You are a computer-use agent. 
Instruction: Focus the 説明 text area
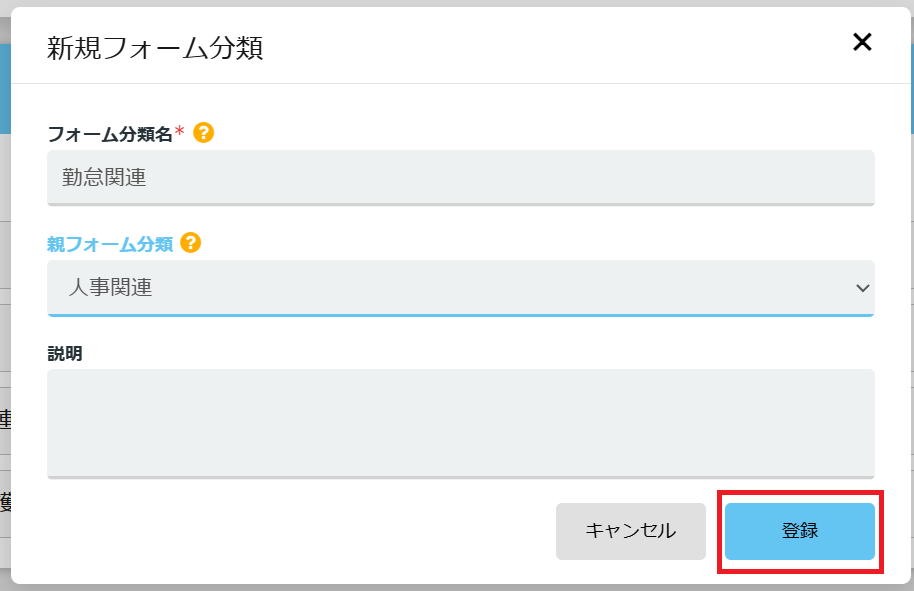pyautogui.click(x=460, y=424)
